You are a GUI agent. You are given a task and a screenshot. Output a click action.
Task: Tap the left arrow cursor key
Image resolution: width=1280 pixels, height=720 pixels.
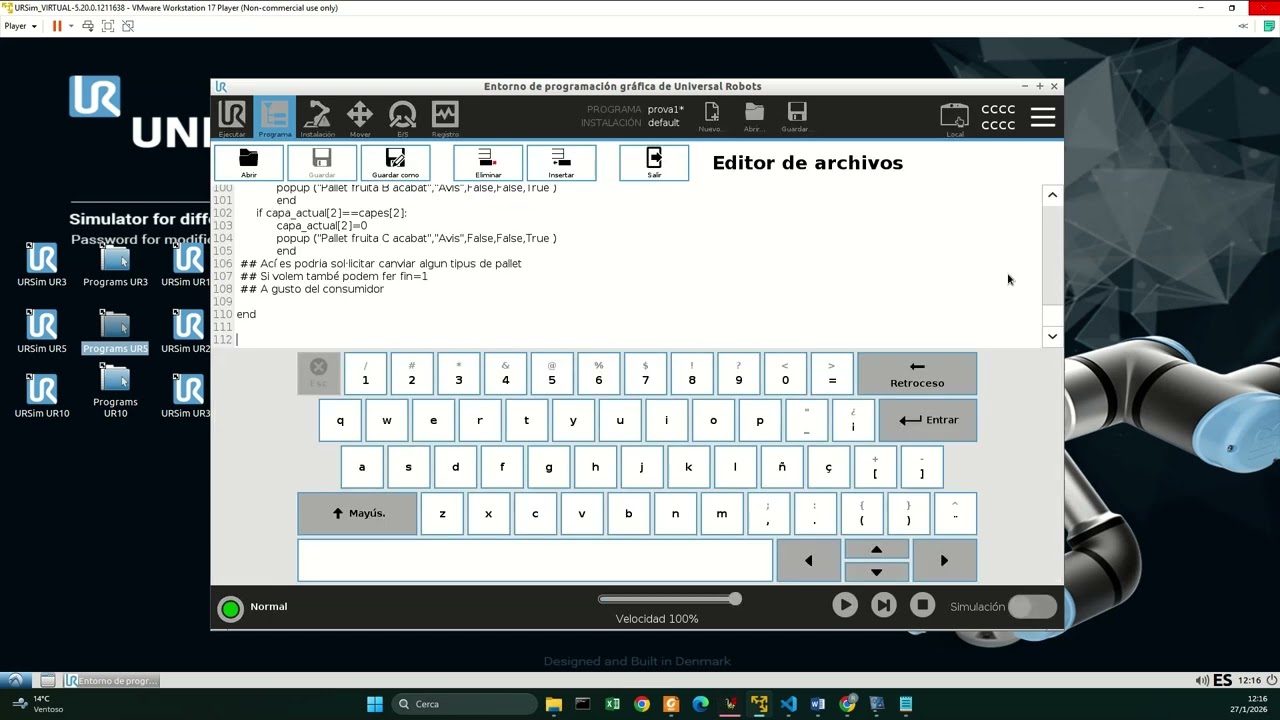[x=808, y=560]
